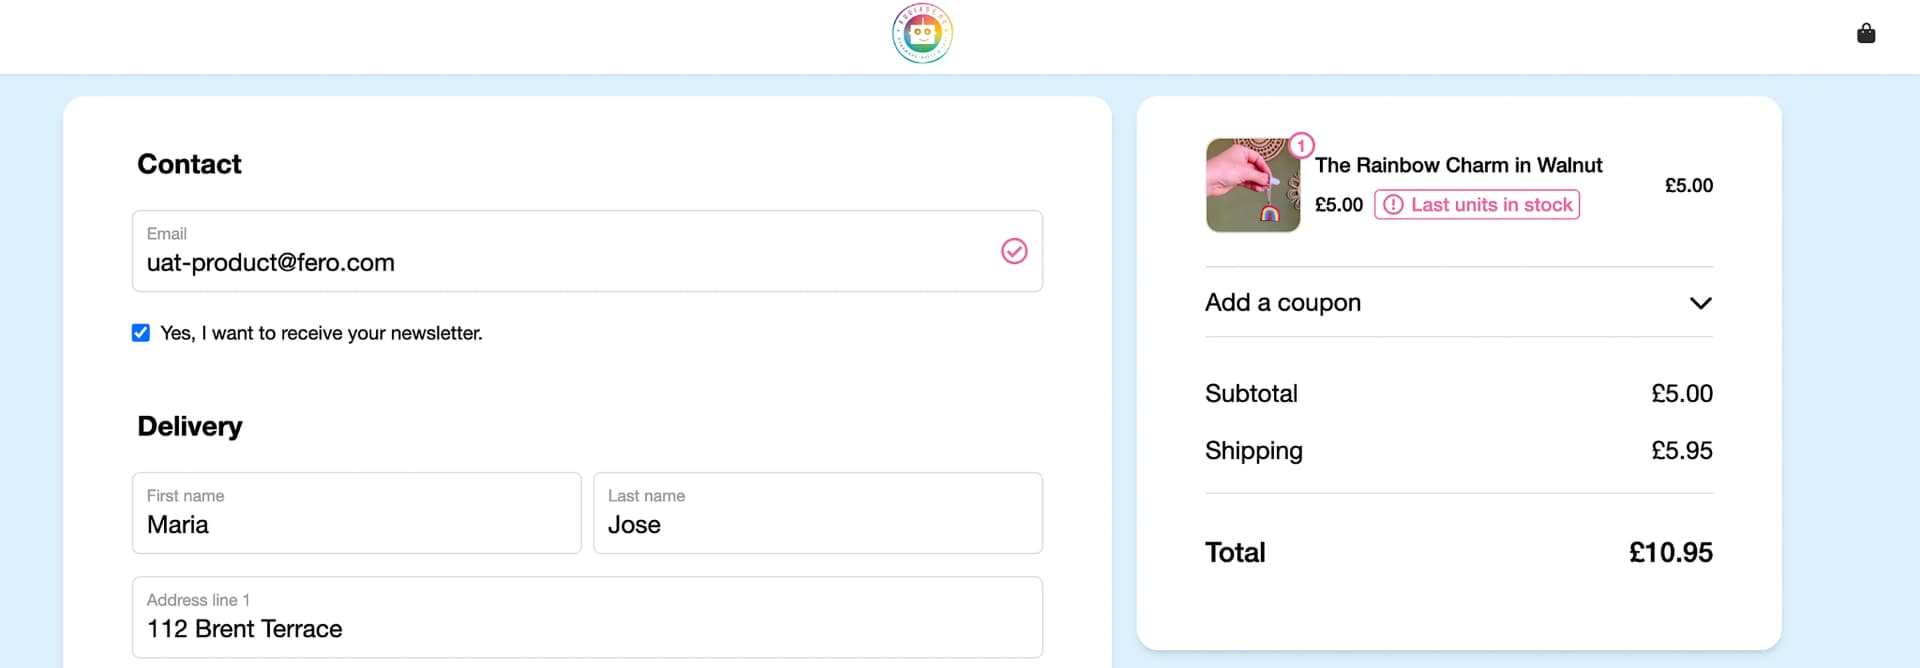1920x668 pixels.
Task: Click the £5.95 shipping cost
Action: click(1681, 451)
